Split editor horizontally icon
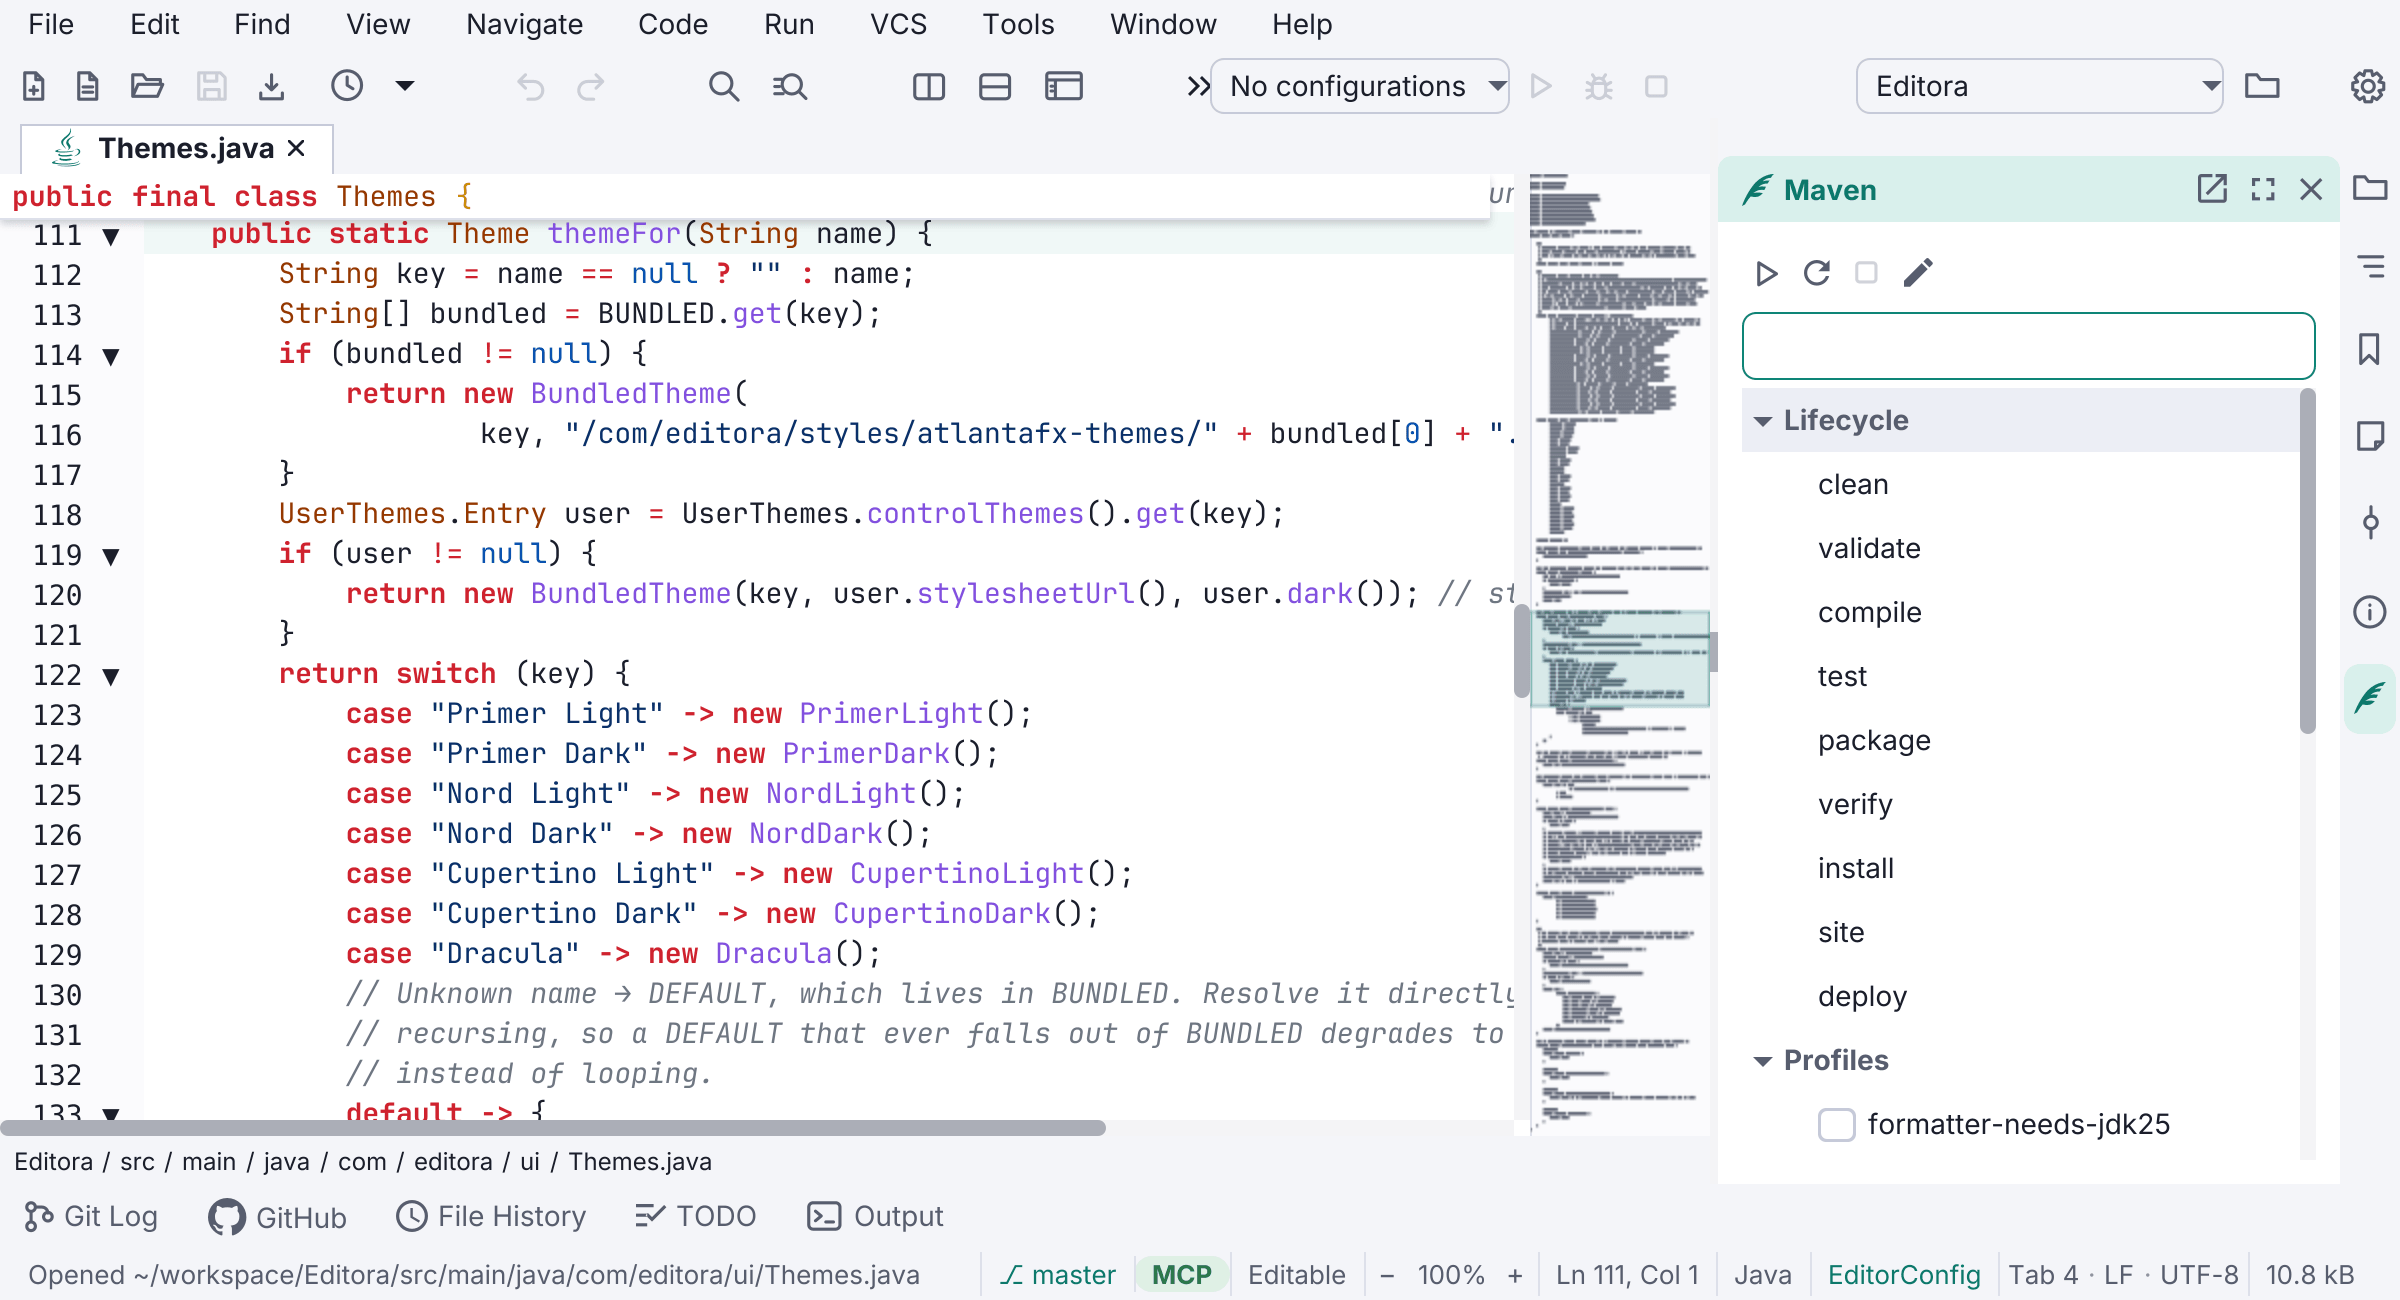This screenshot has width=2400, height=1300. click(x=995, y=87)
